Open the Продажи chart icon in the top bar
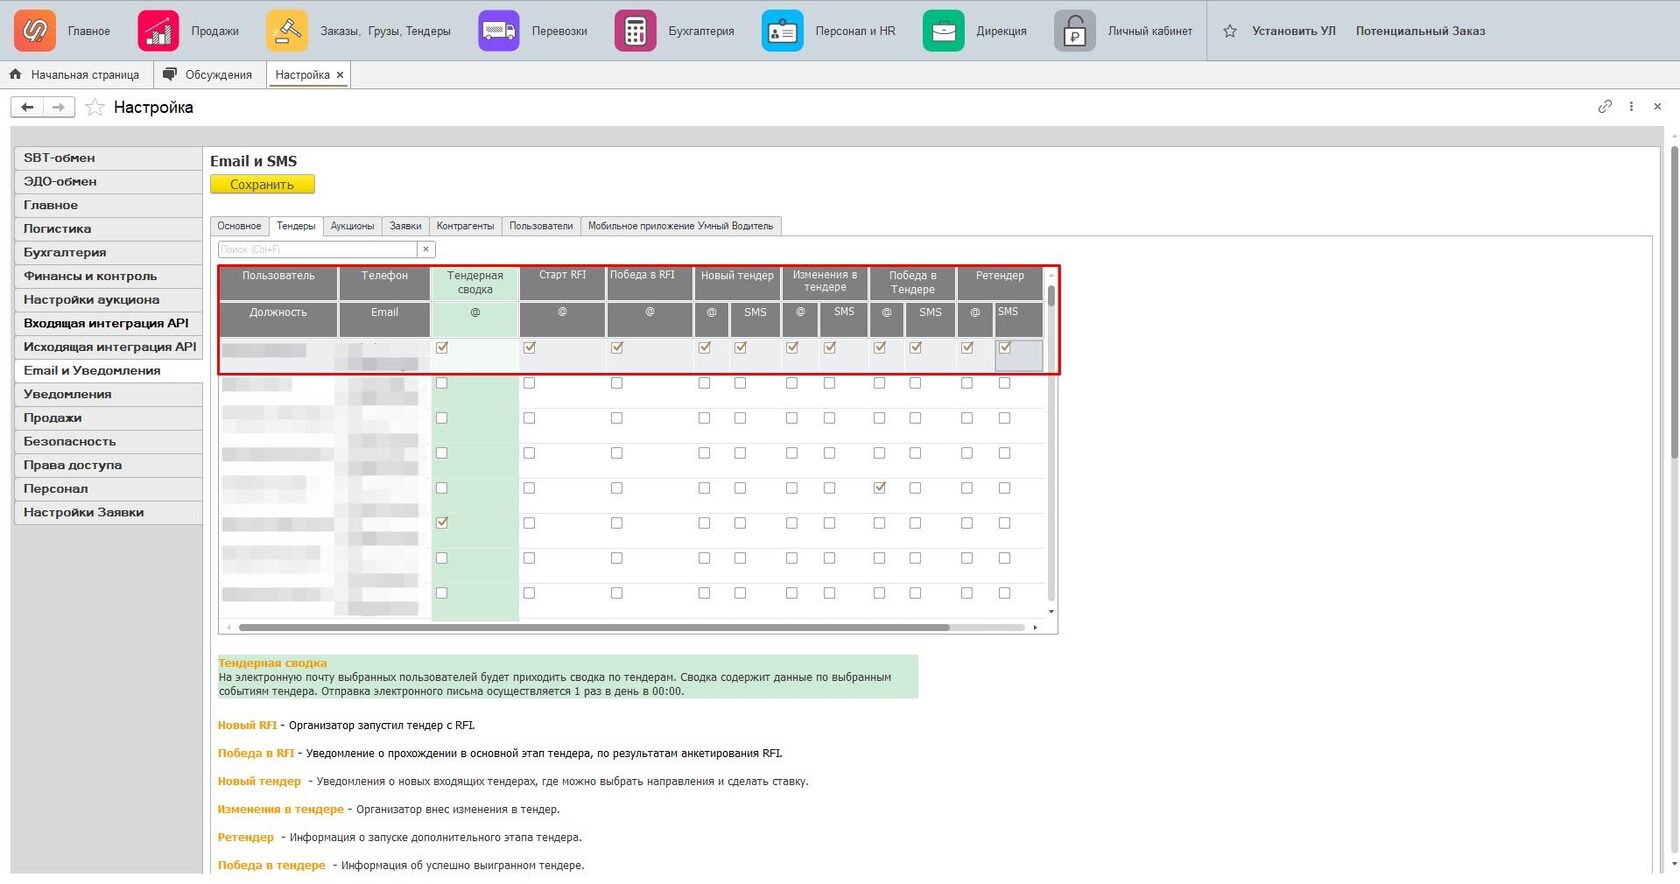This screenshot has height=884, width=1680. point(158,31)
